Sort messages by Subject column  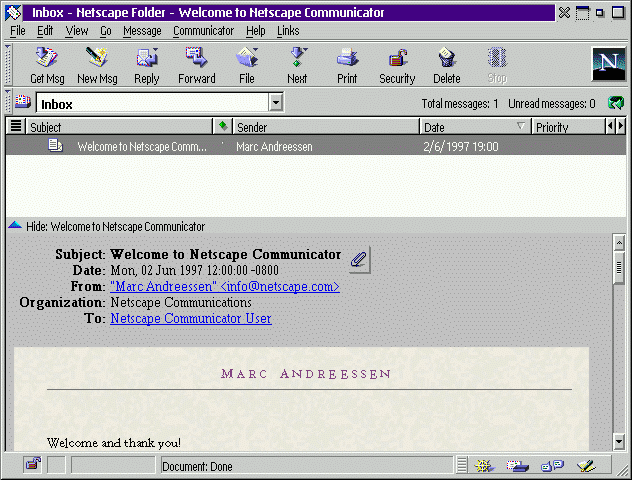(119, 126)
